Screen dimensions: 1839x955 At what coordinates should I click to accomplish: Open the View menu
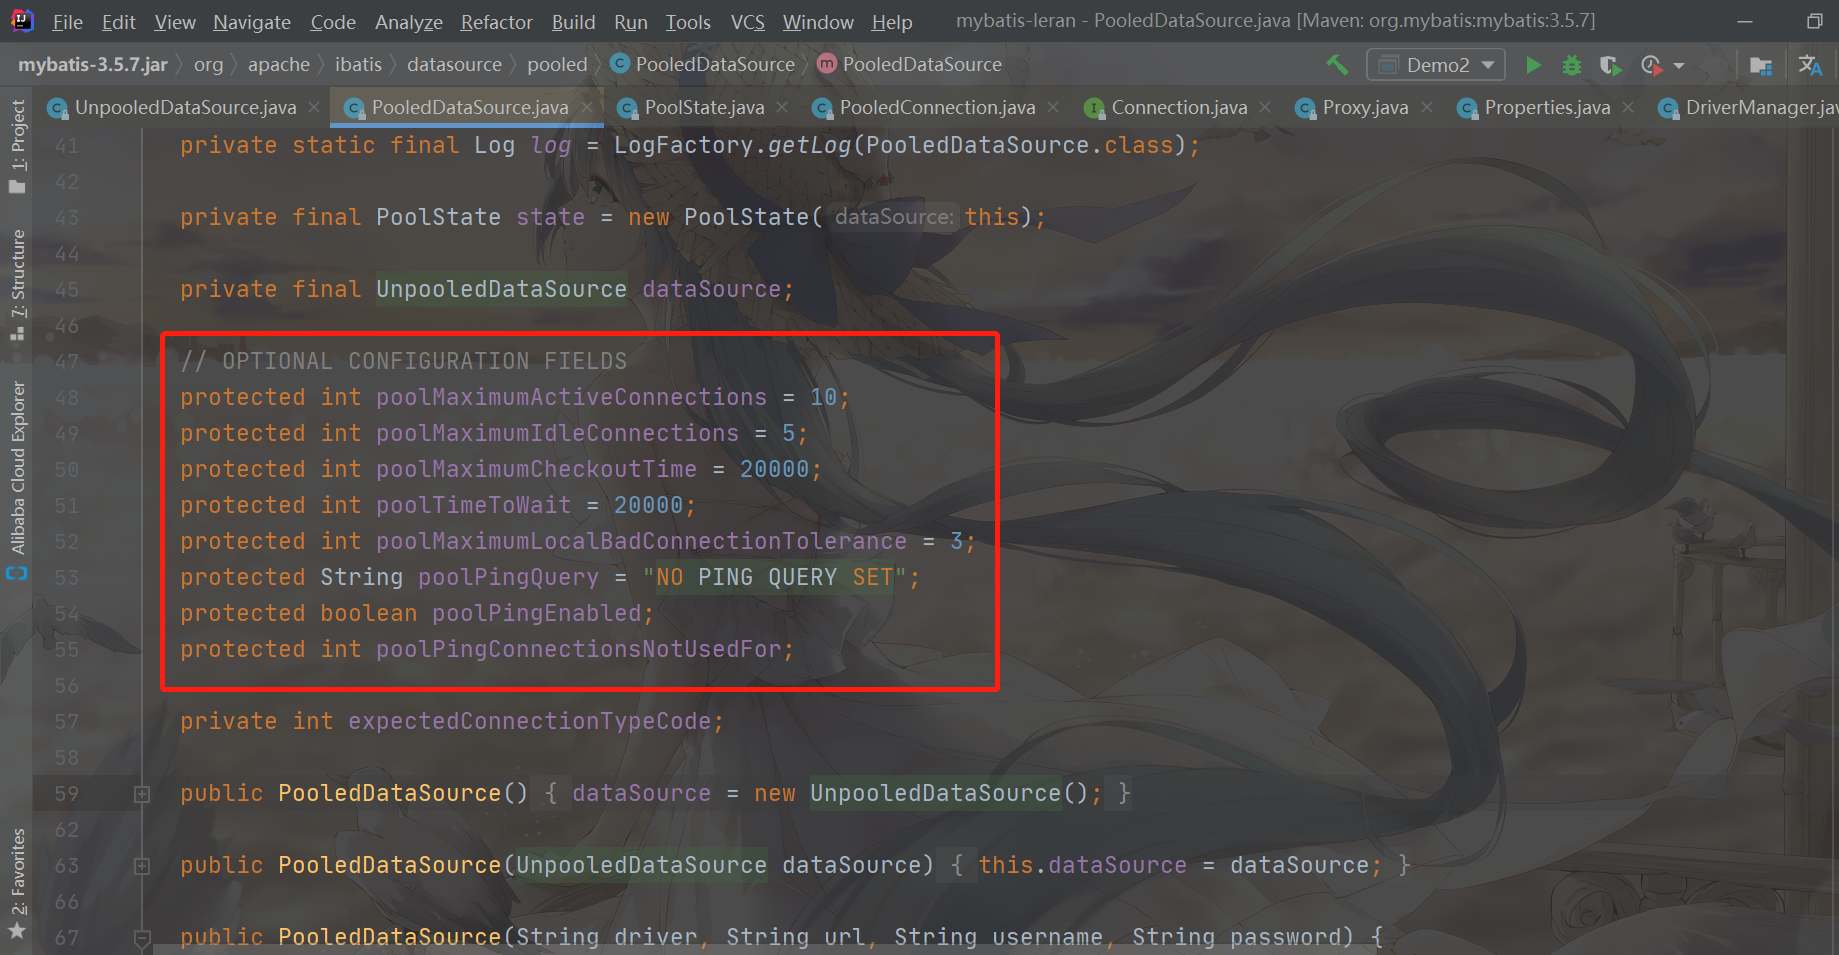(x=175, y=22)
